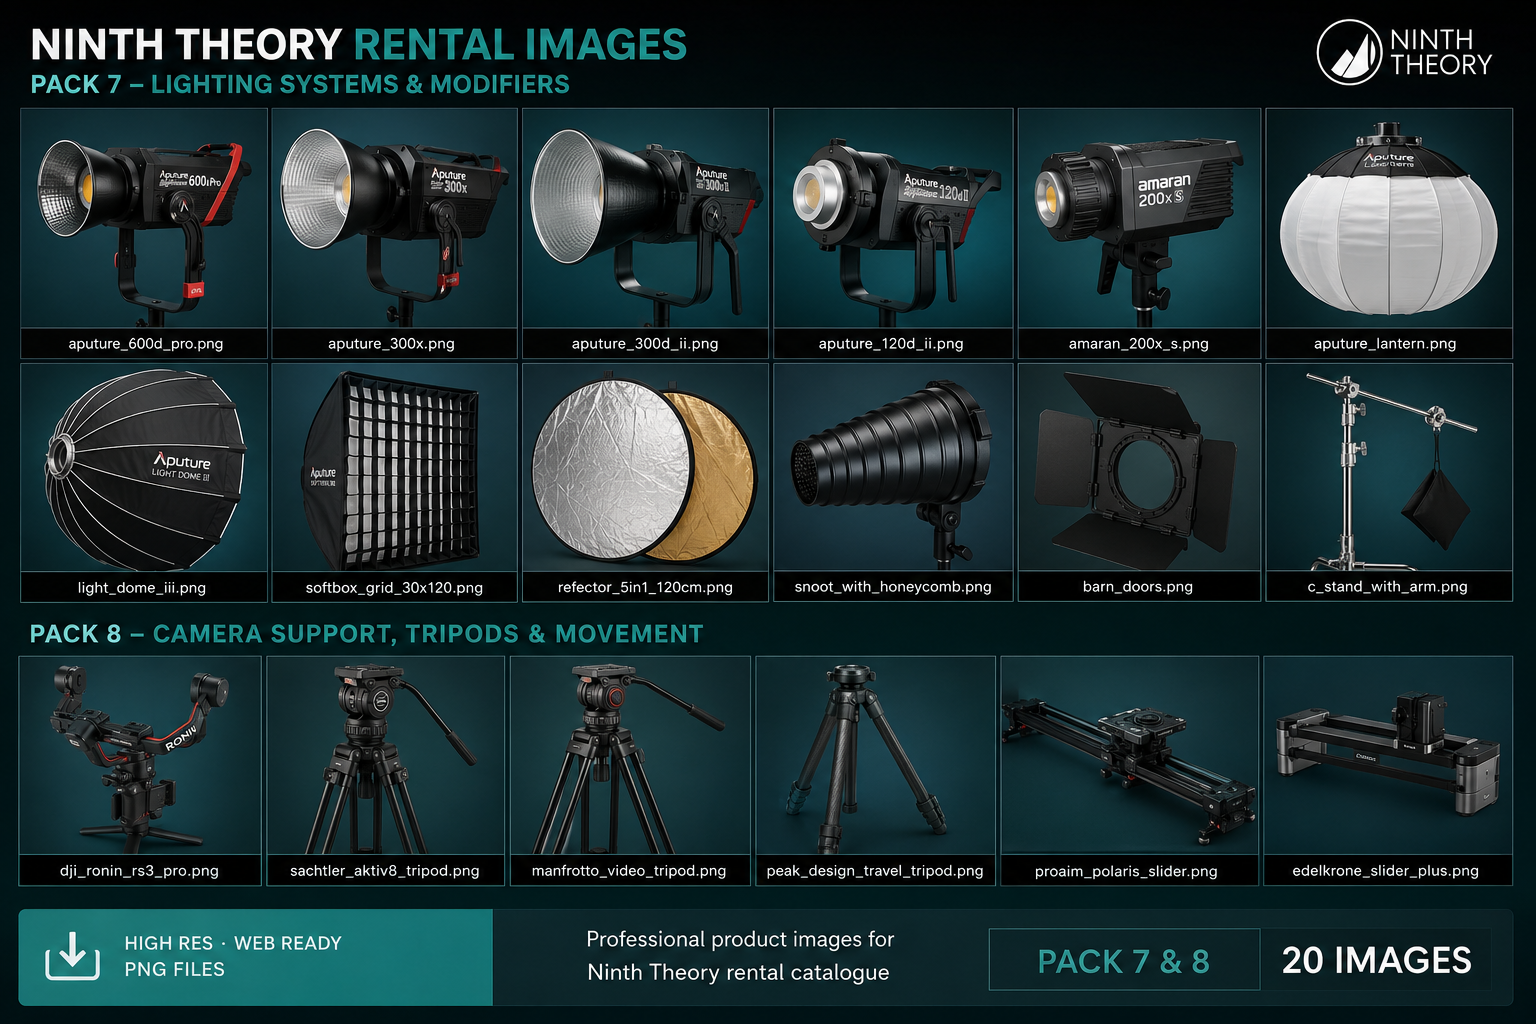This screenshot has width=1536, height=1024.
Task: Click the dji_ronin_rs3_pro.png file name
Action: (x=139, y=871)
